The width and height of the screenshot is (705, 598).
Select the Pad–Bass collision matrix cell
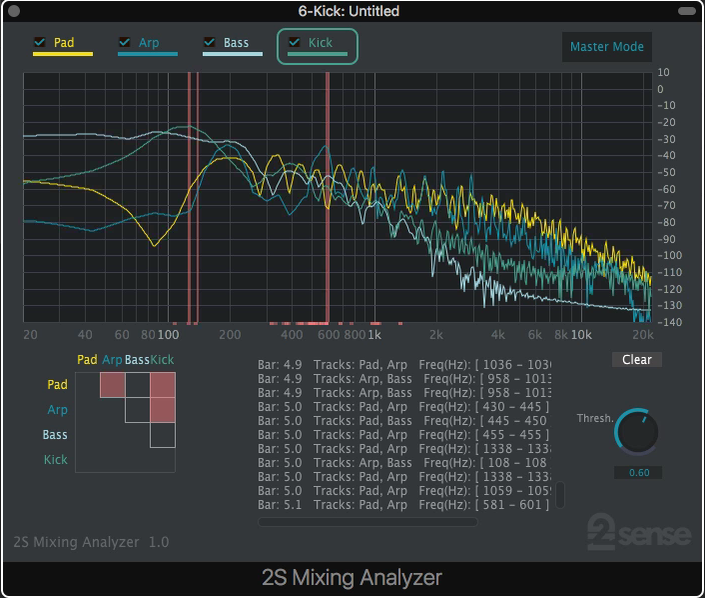137,385
